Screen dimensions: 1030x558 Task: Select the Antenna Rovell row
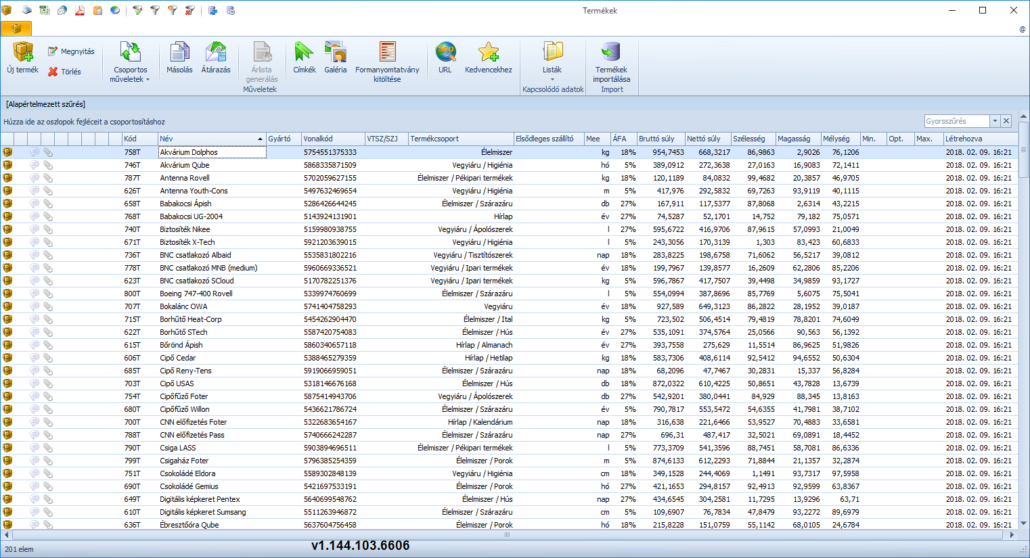[510, 177]
